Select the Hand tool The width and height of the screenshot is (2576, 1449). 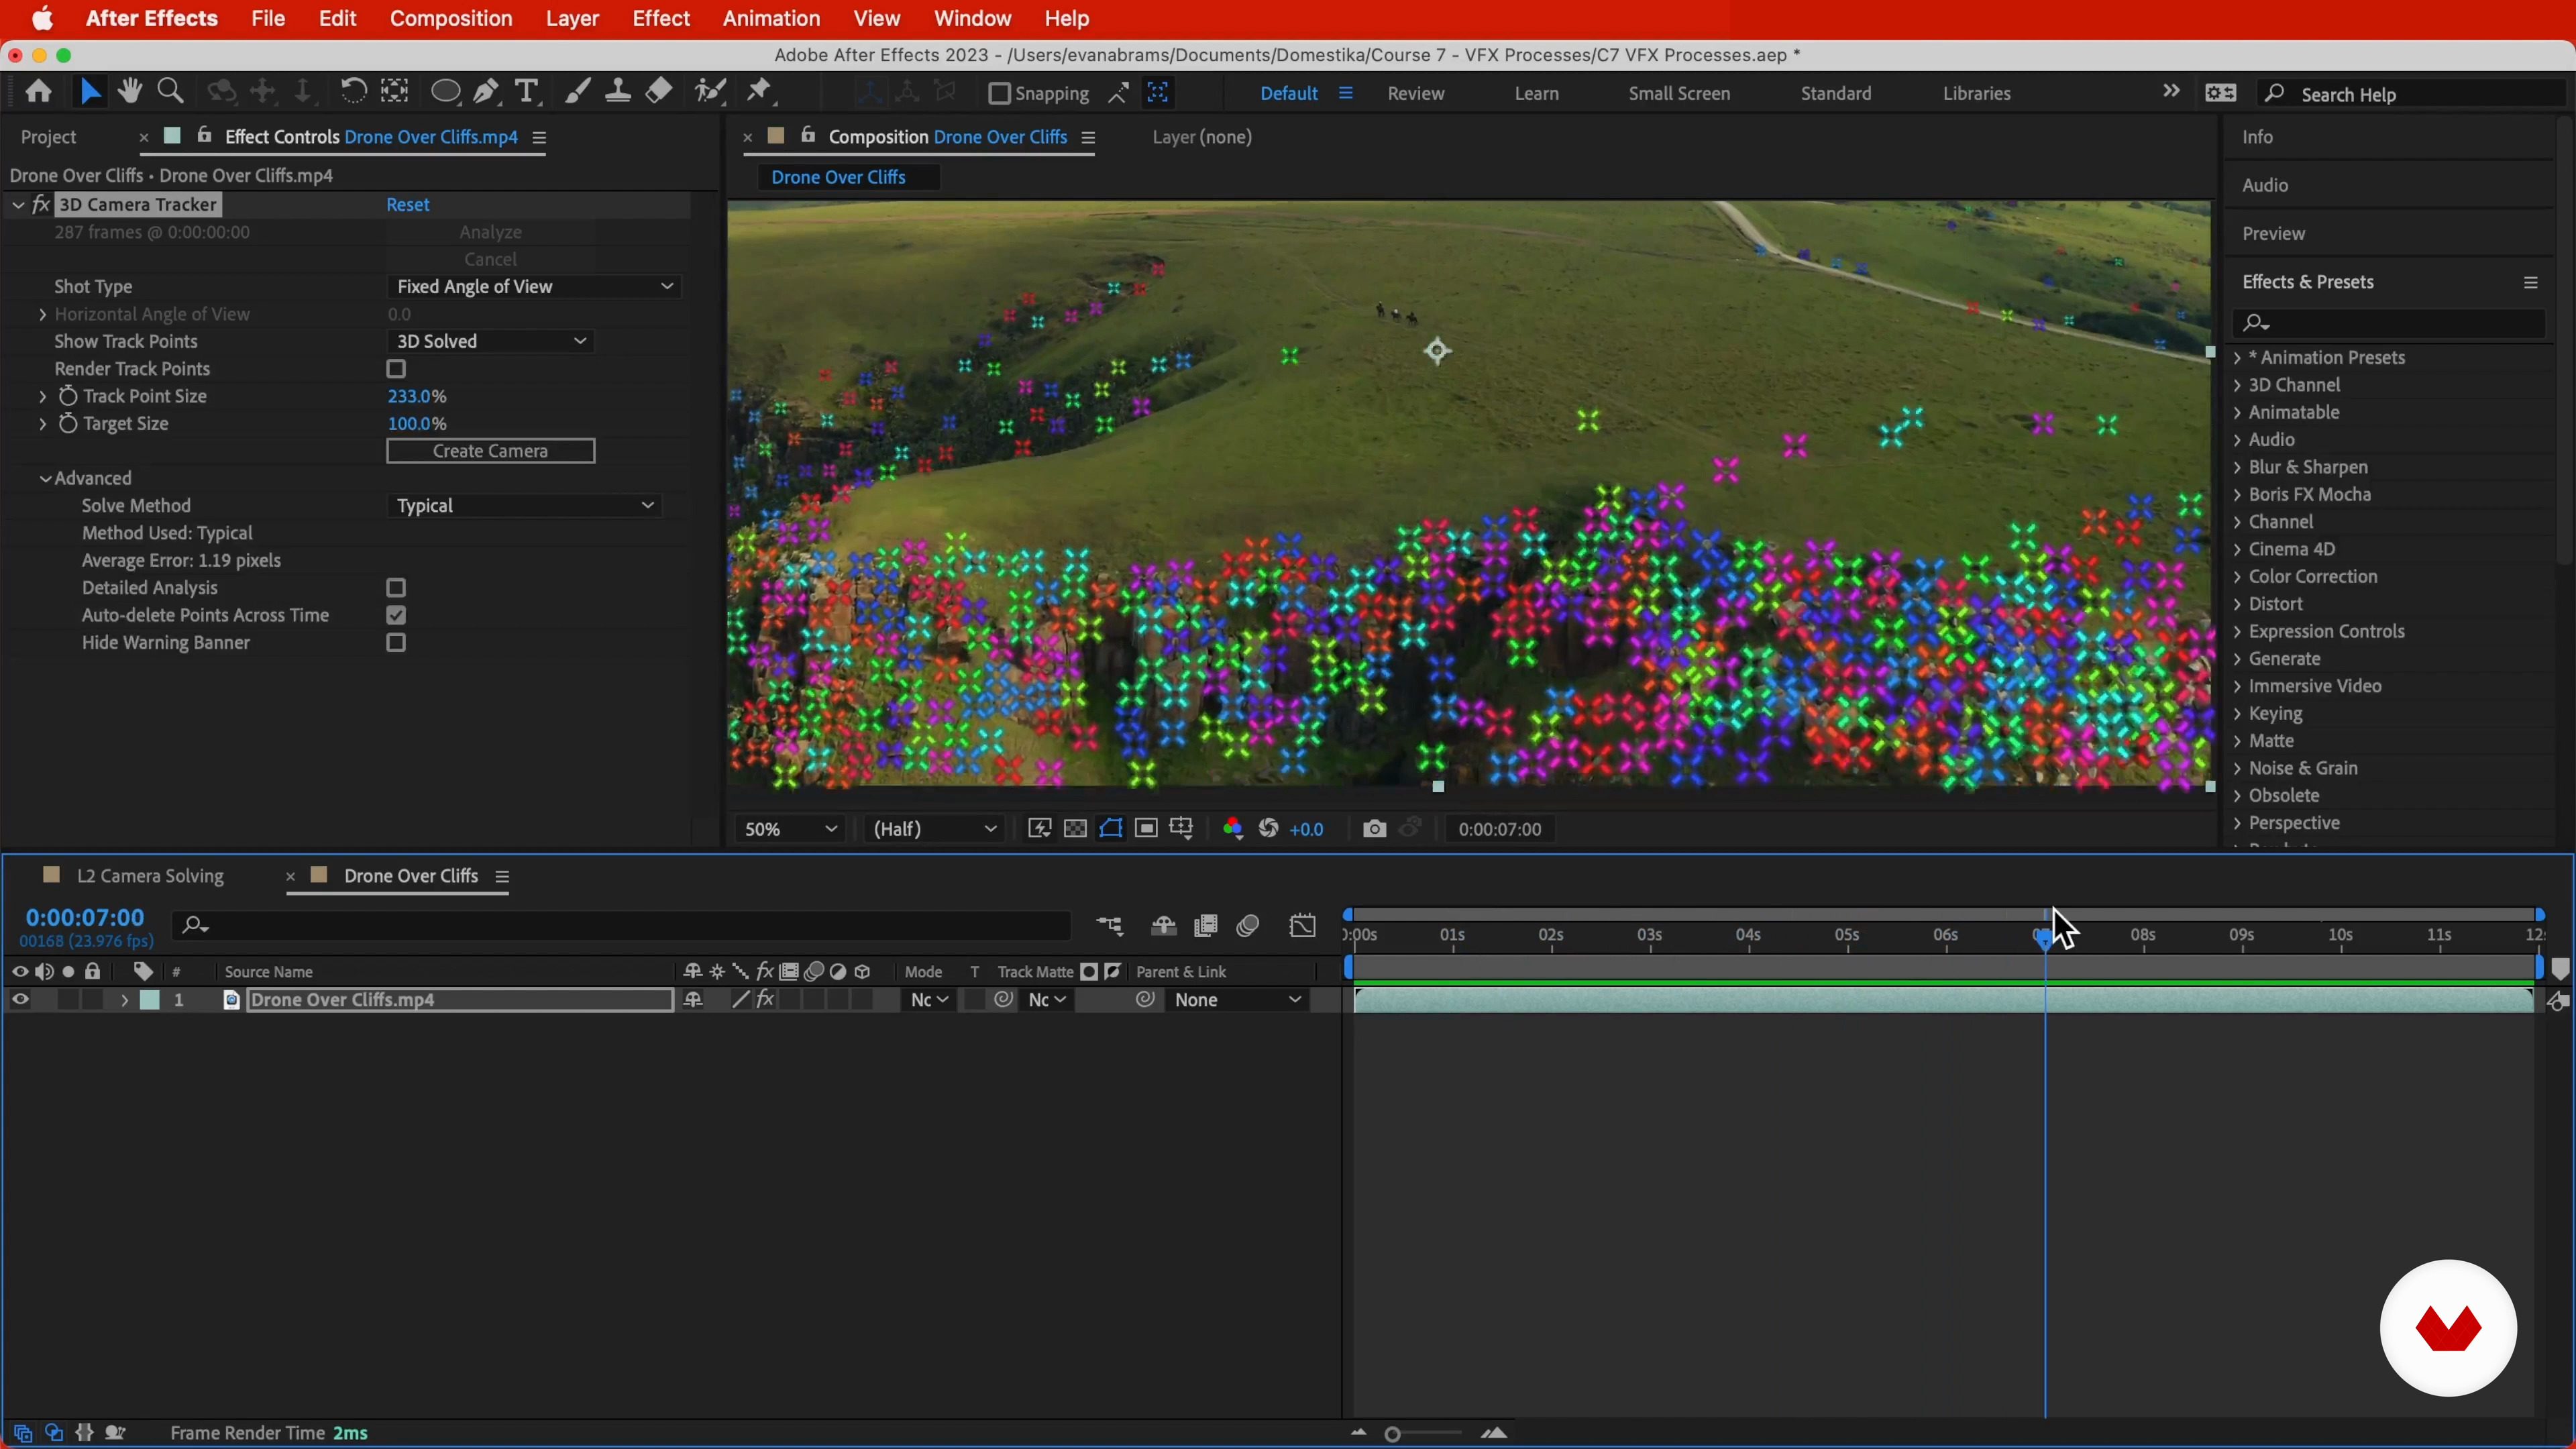pos(129,92)
